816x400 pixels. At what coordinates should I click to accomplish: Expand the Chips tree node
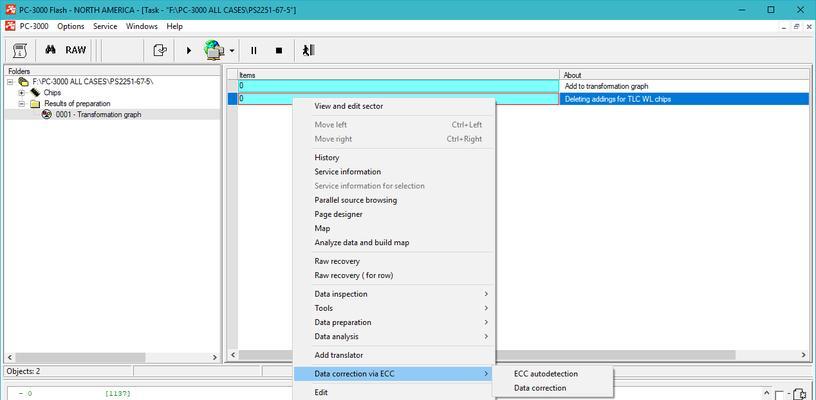tap(21, 93)
